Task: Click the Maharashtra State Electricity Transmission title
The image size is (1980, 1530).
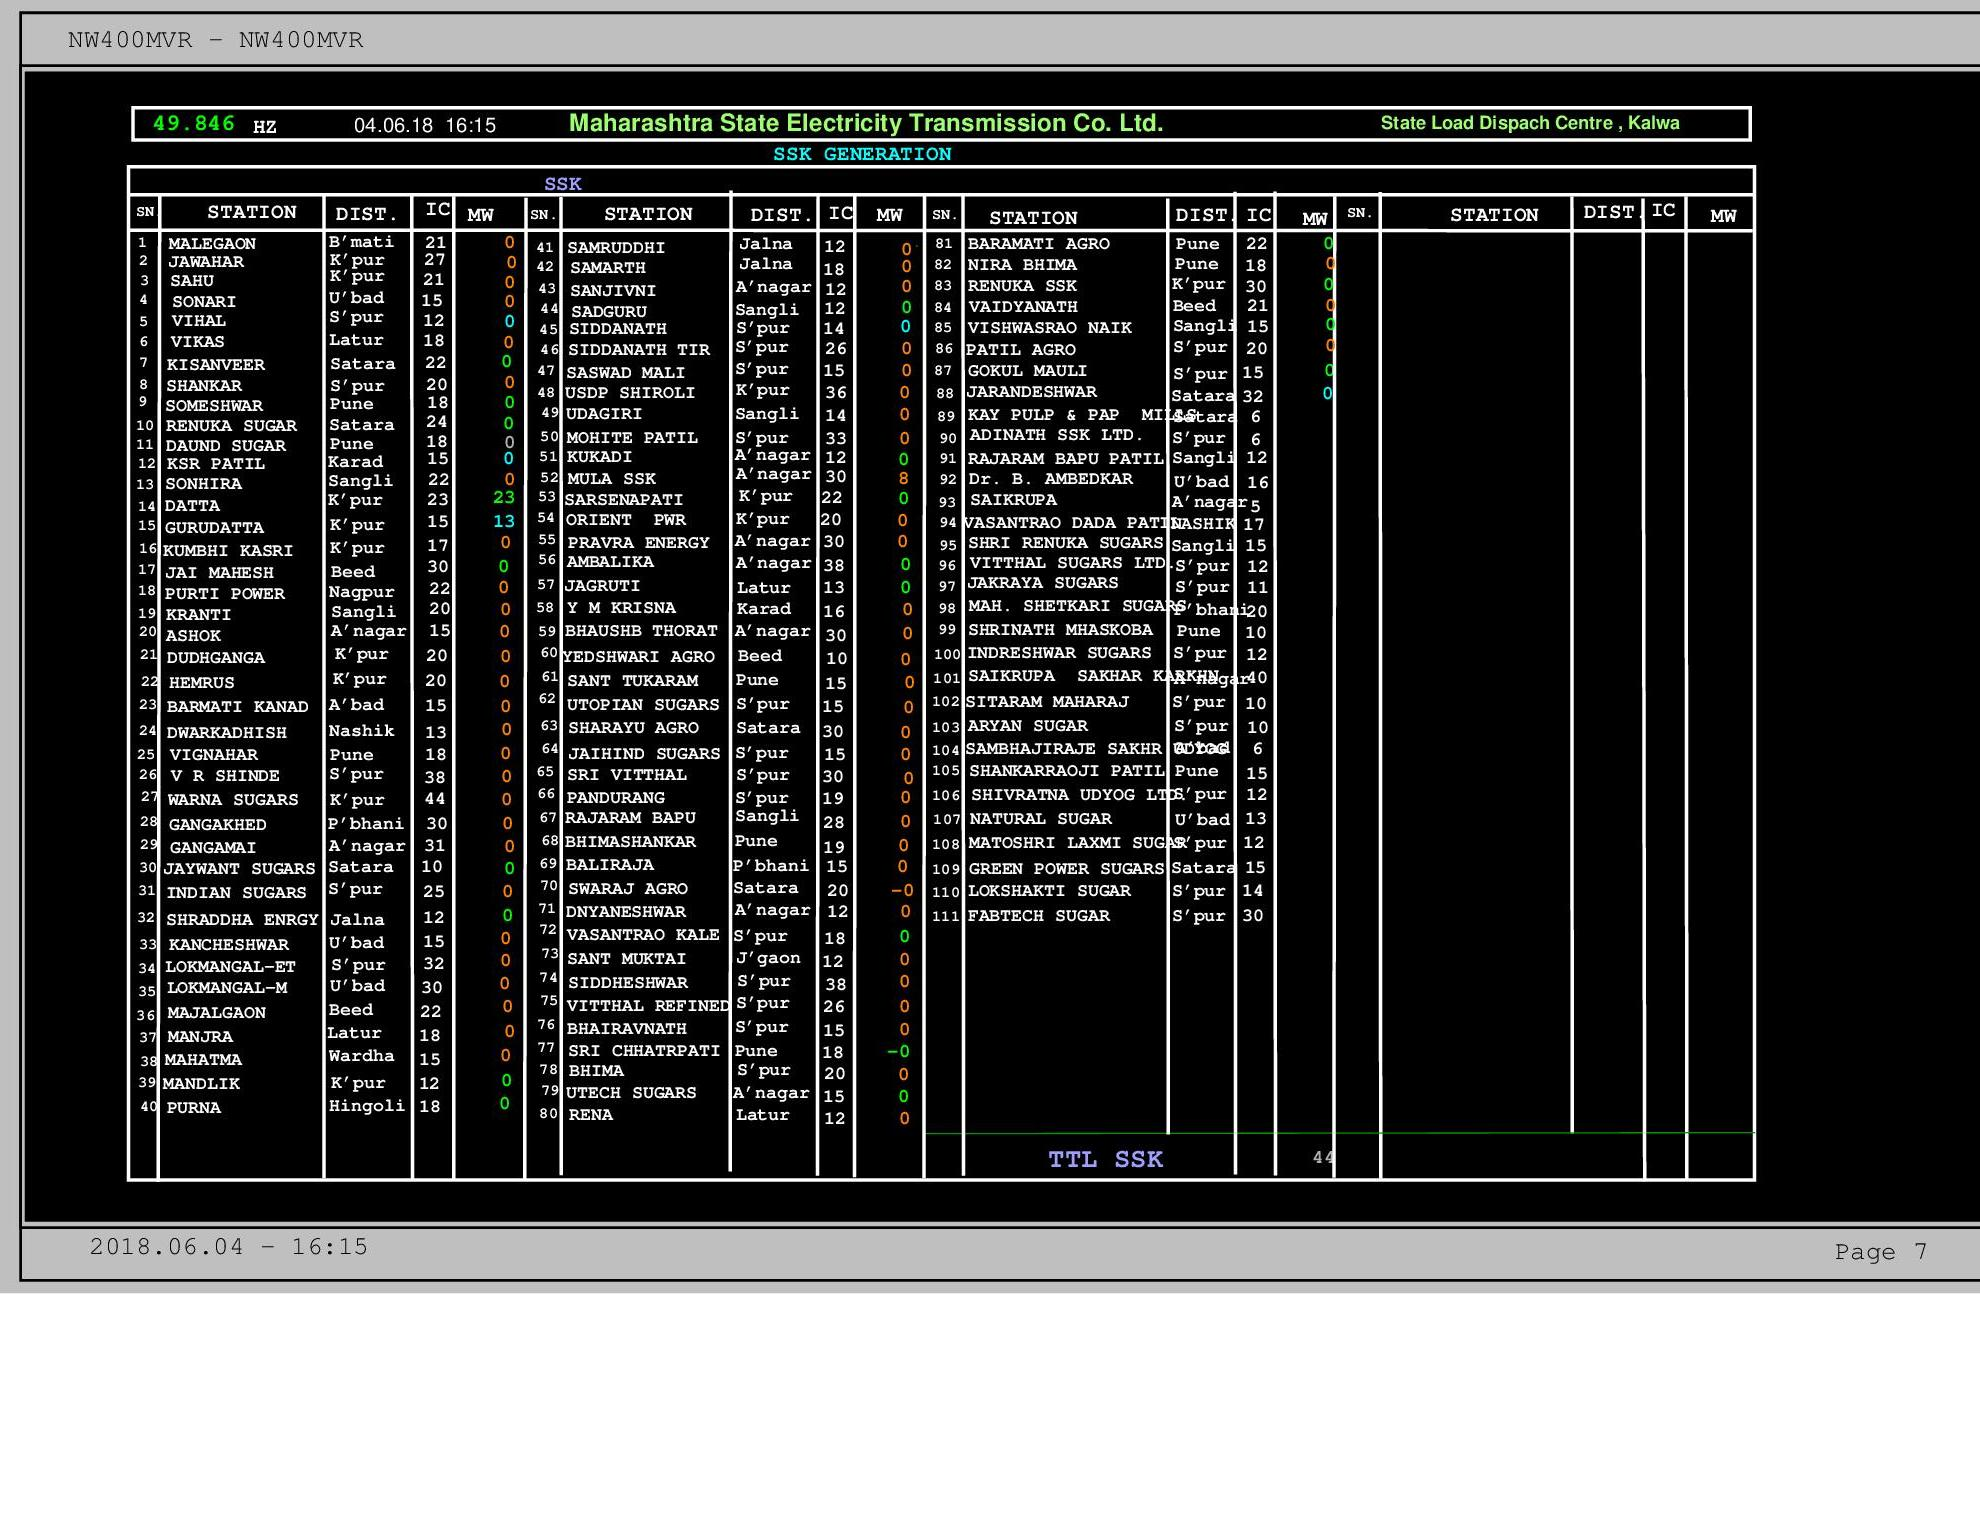Action: pos(866,123)
